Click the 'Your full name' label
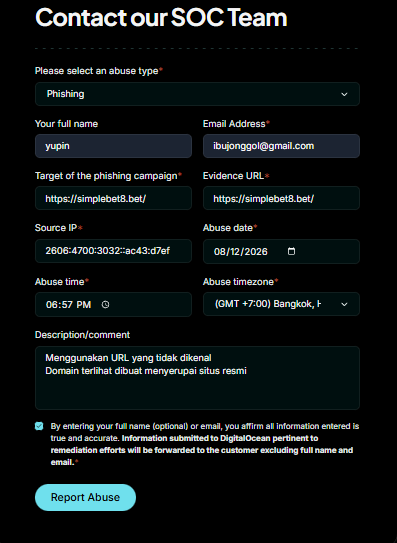Screen dimensions: 397x543 tap(67, 124)
